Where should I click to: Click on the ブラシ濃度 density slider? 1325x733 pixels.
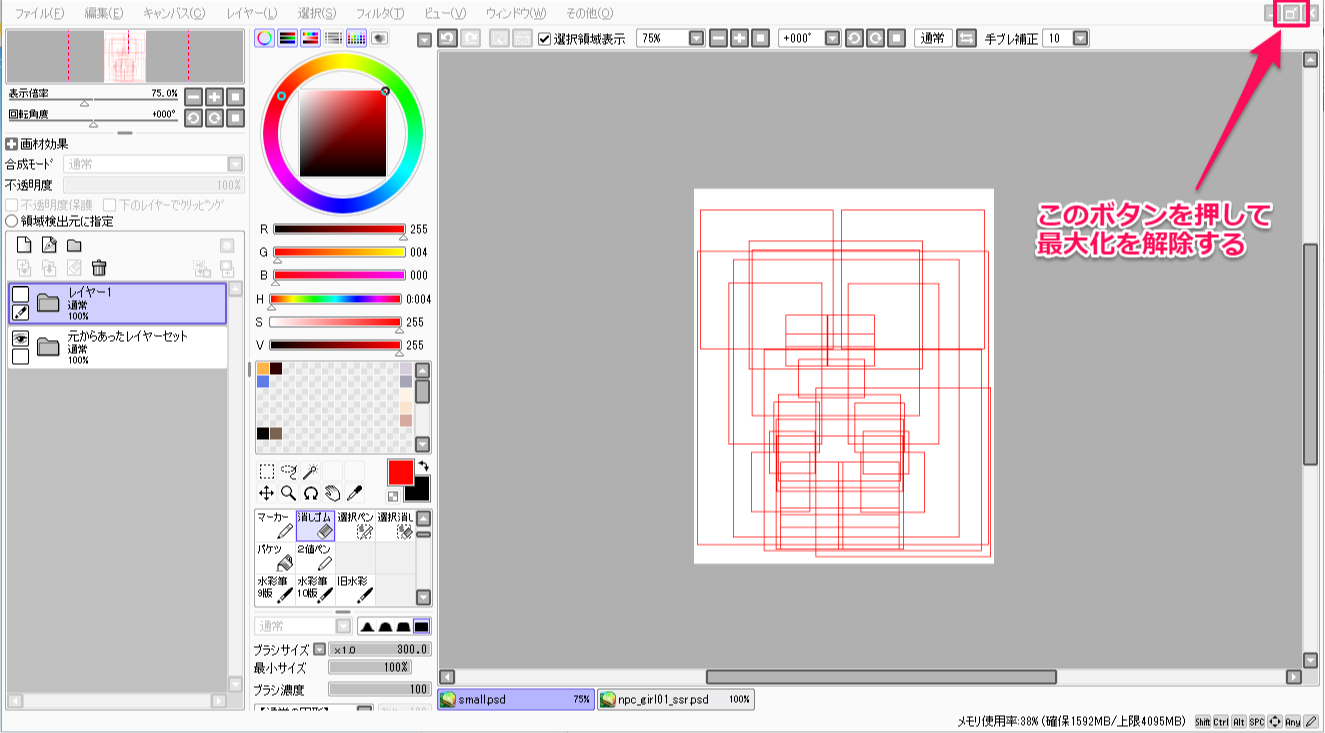[x=380, y=689]
